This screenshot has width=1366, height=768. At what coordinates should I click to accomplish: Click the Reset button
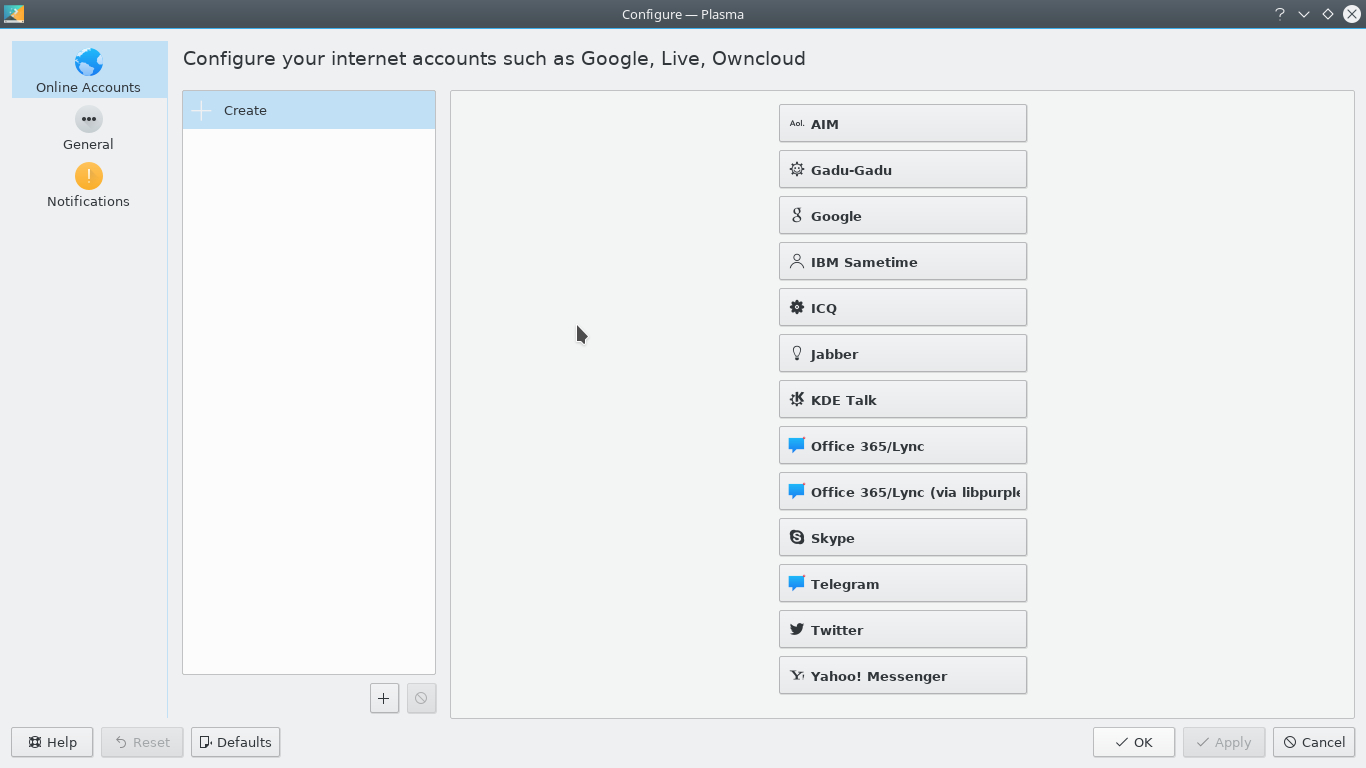[x=142, y=742]
